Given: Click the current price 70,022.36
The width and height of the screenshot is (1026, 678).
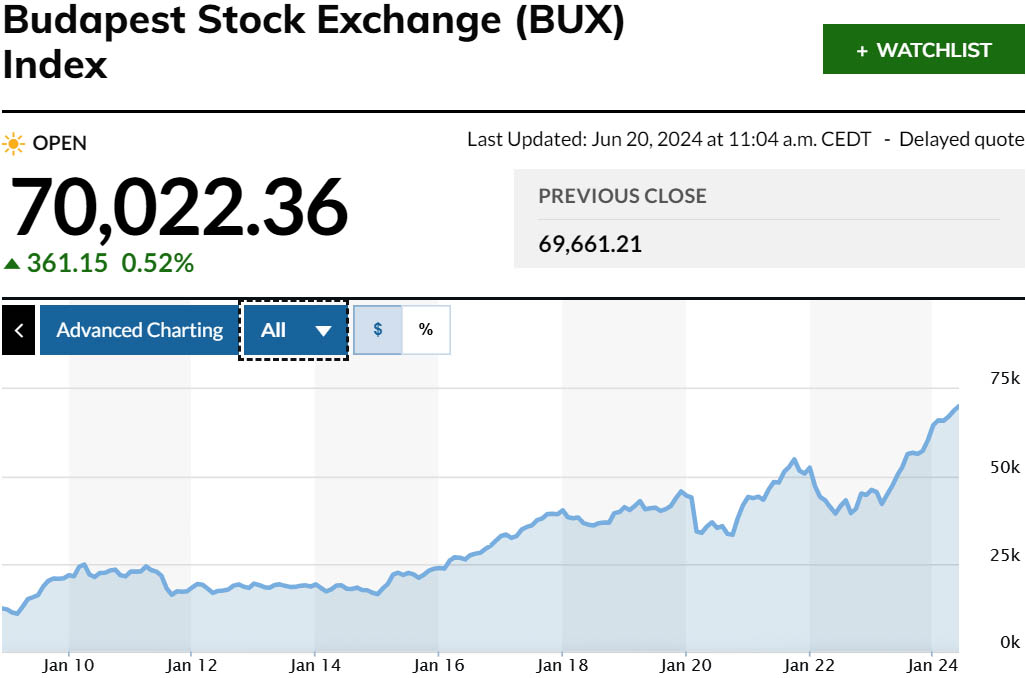Looking at the screenshot, I should click(179, 208).
